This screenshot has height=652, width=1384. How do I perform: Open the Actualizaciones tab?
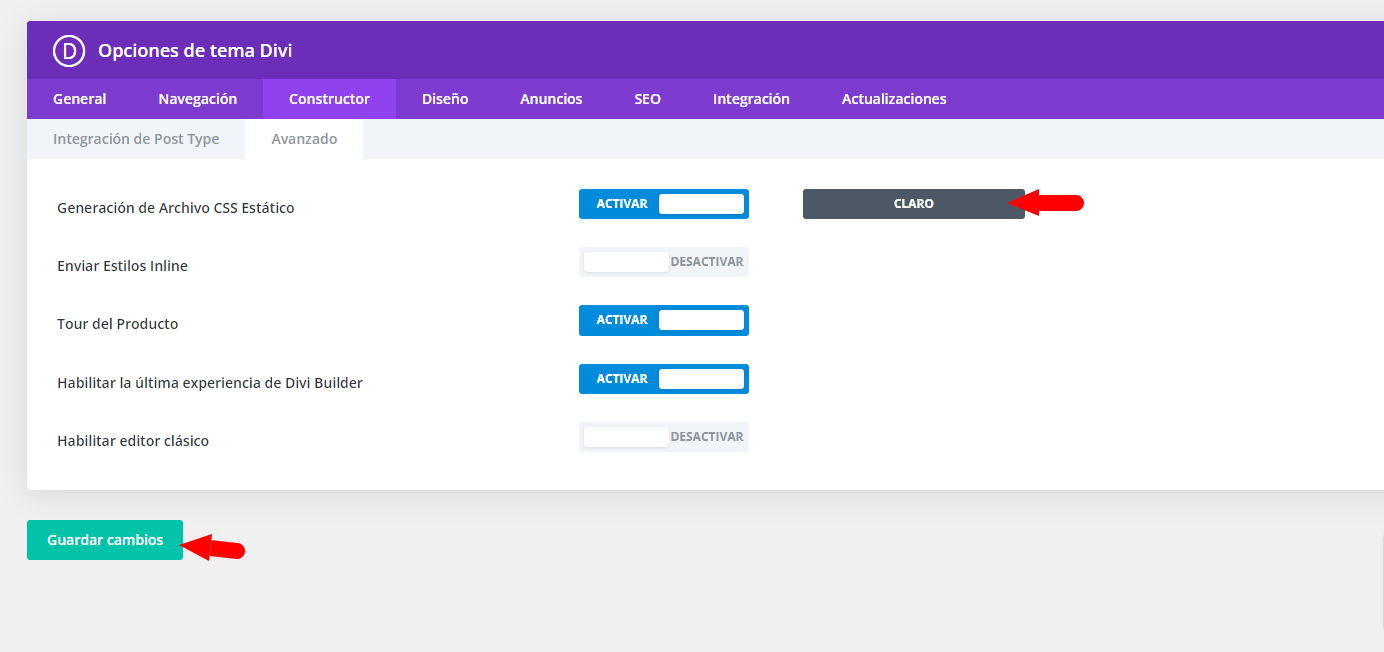click(894, 99)
